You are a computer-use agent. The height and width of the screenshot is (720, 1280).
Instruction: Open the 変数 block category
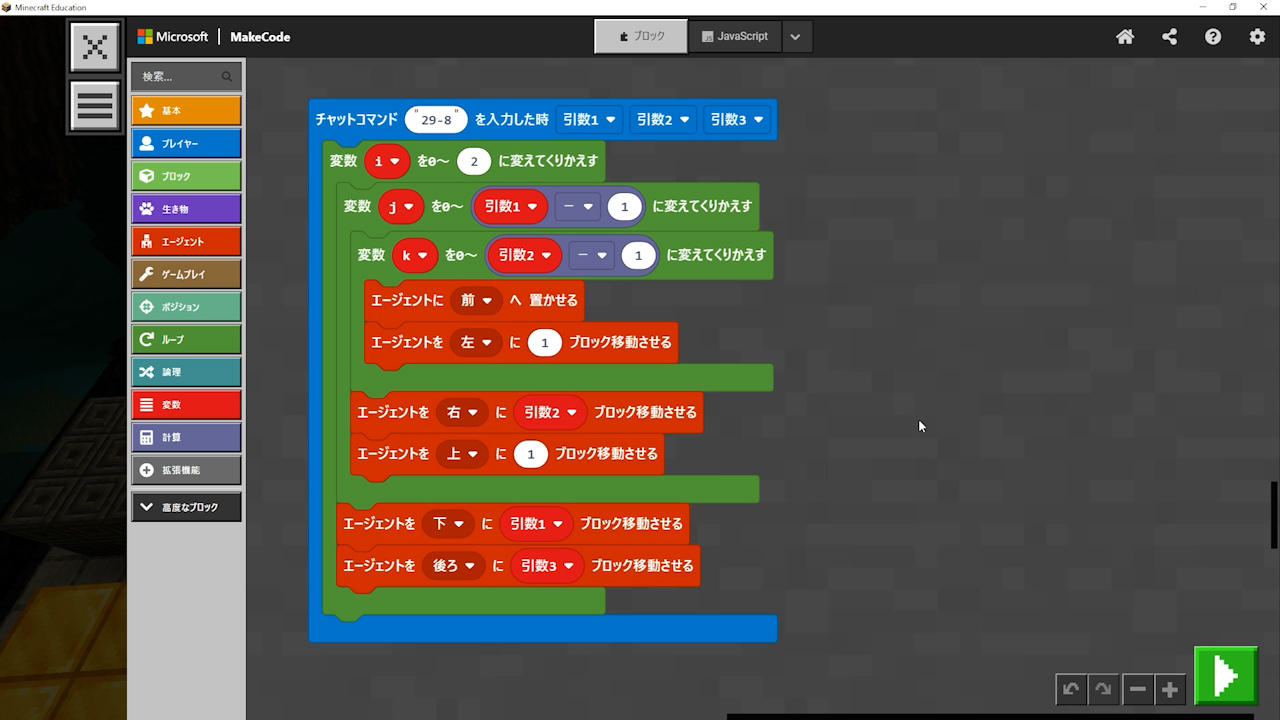(186, 405)
